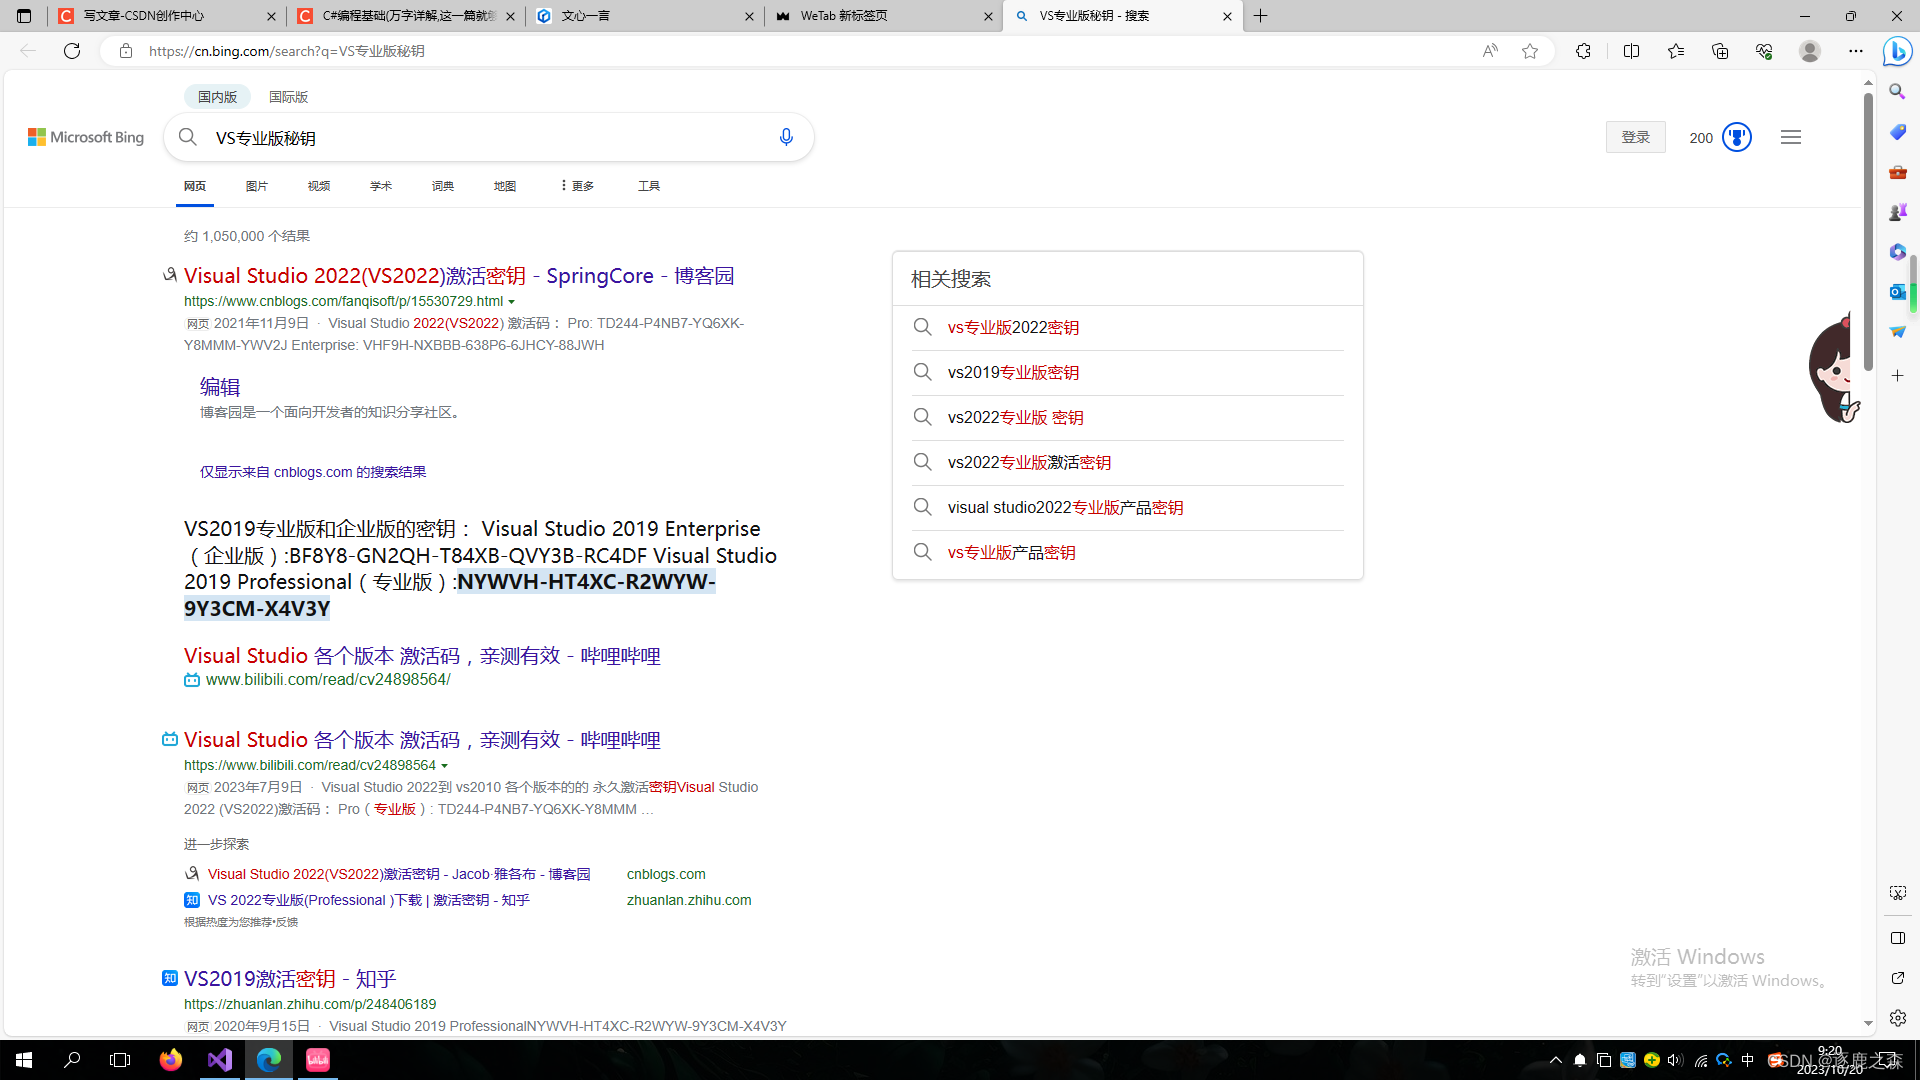Open the Collections icon
The width and height of the screenshot is (1920, 1080).
tap(1720, 51)
